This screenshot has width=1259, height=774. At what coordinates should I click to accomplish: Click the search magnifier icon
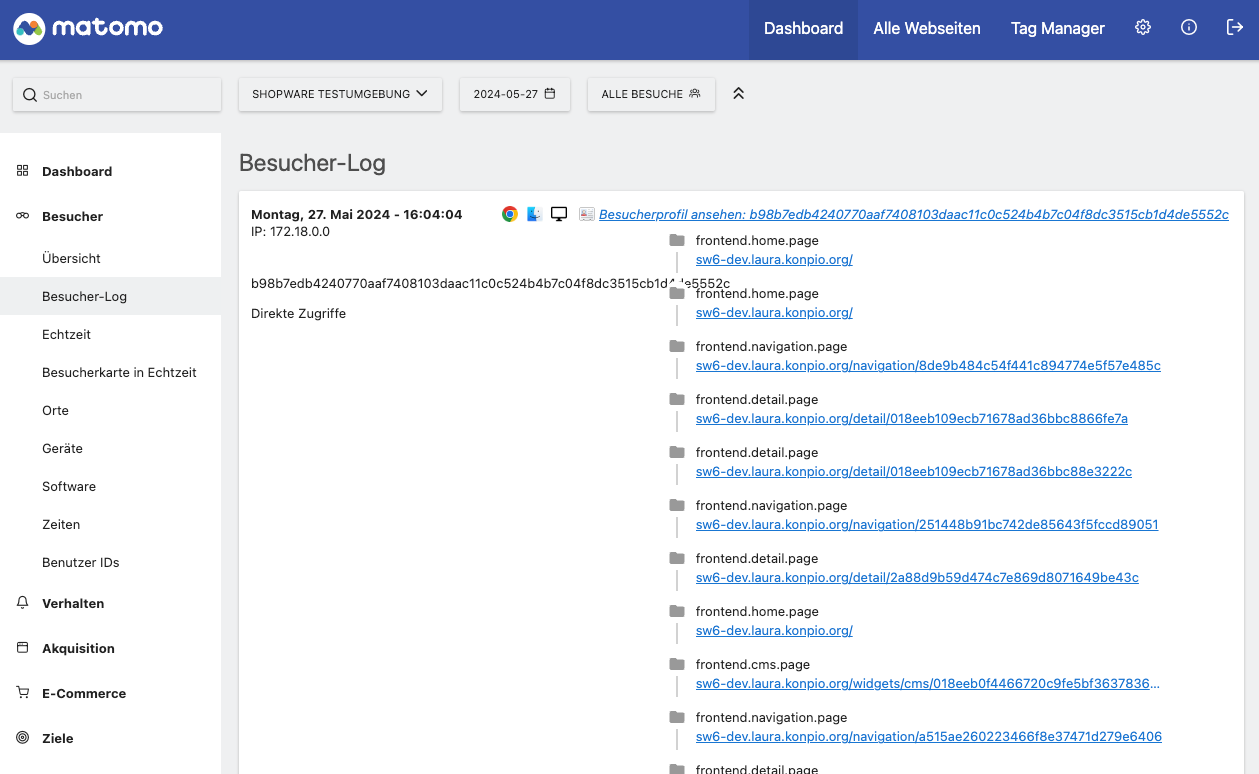[30, 95]
